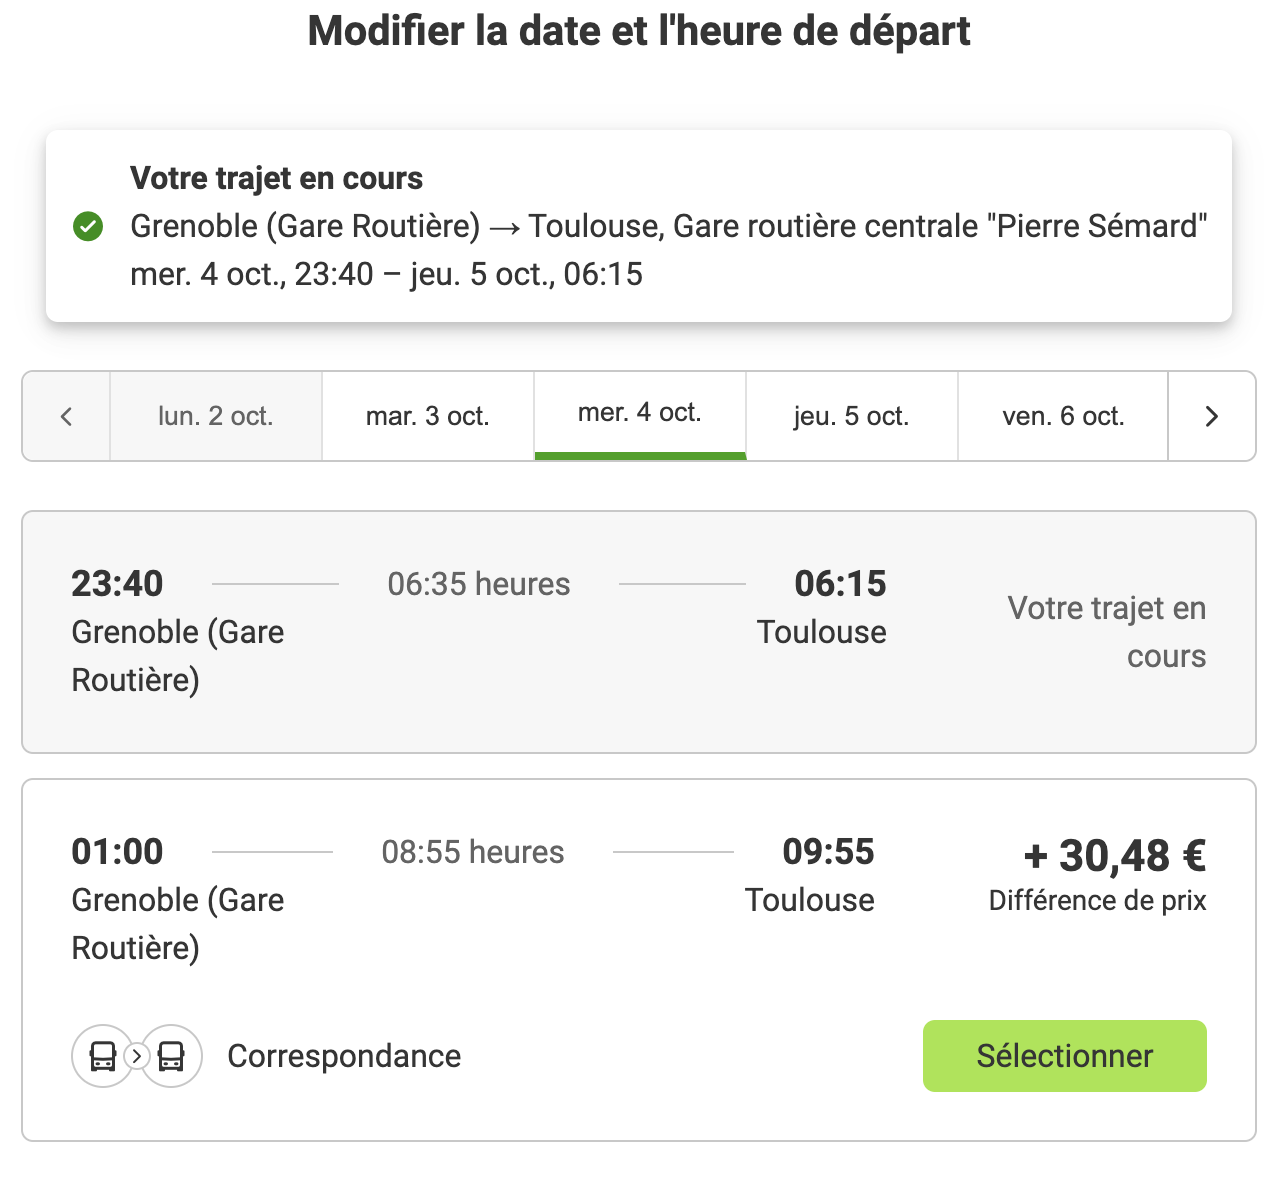Show earlier dates with left chevron
Image resolution: width=1272 pixels, height=1178 pixels.
[66, 416]
